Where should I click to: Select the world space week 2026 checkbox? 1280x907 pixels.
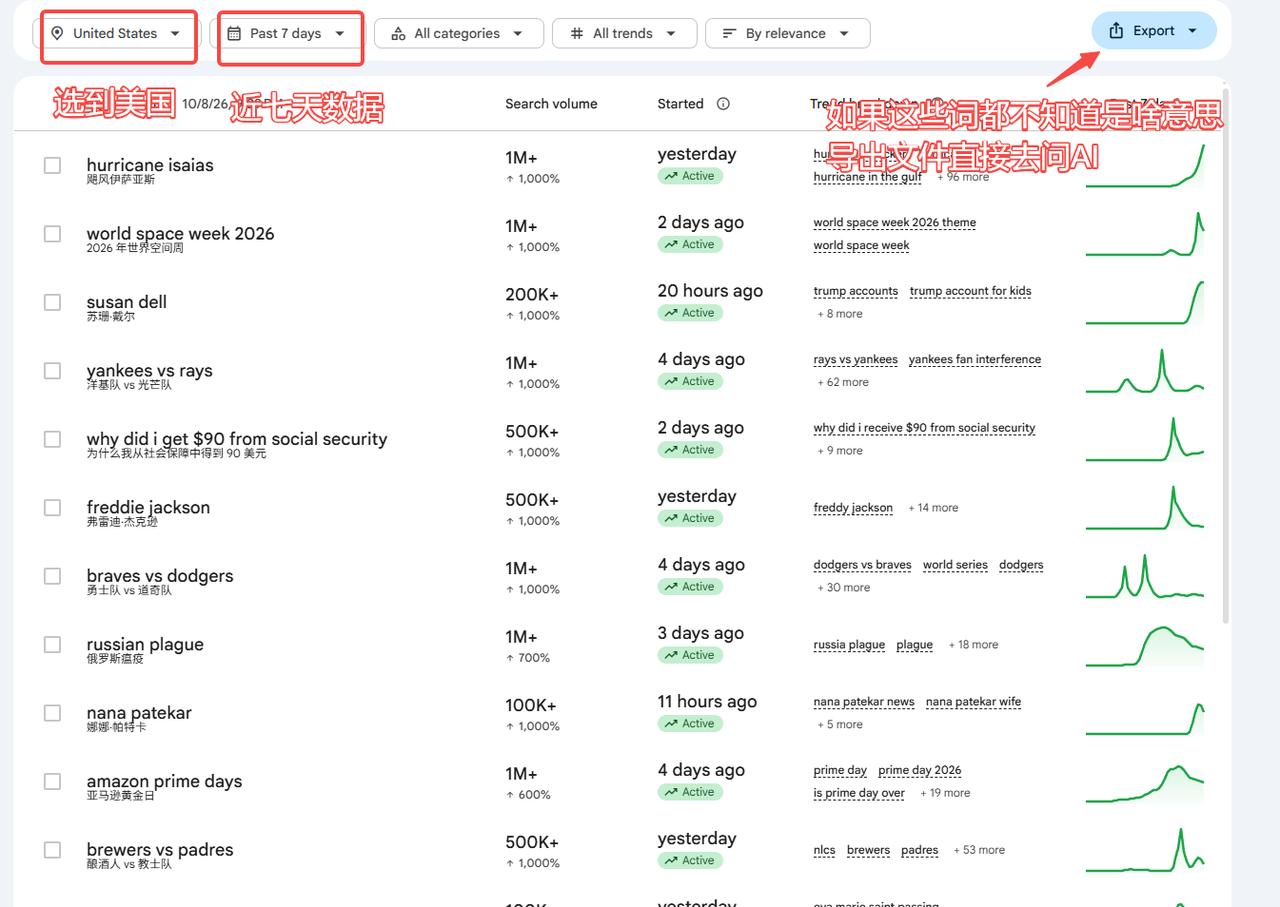[53, 234]
